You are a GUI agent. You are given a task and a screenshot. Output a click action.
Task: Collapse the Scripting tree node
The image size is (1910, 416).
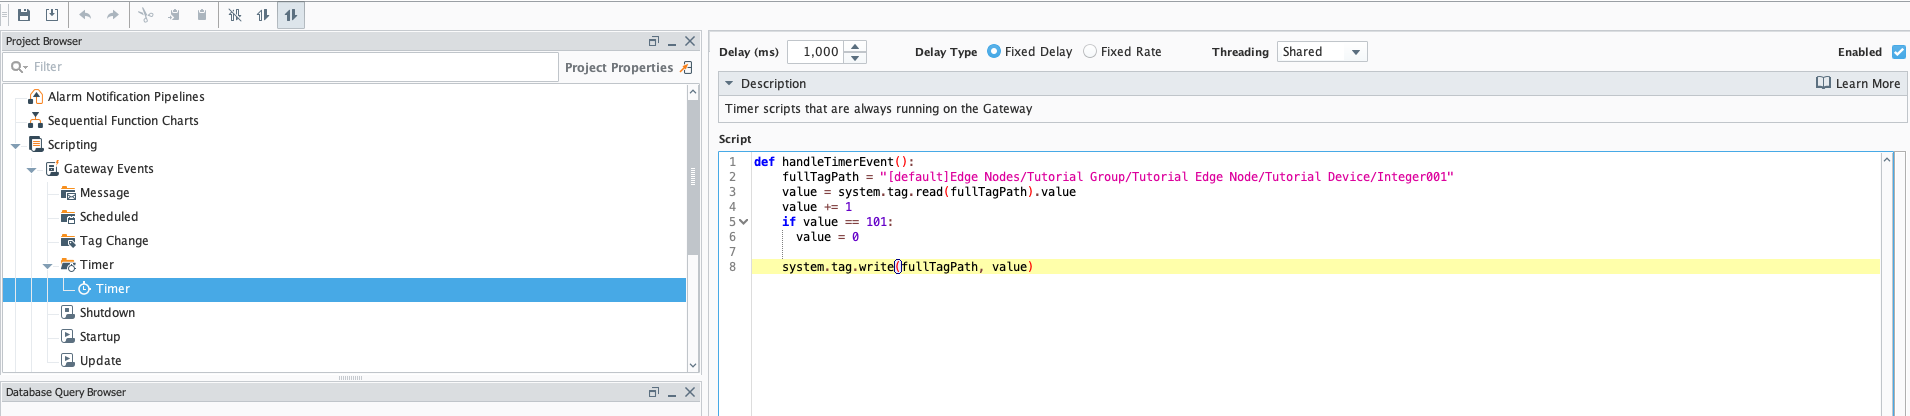(x=16, y=146)
